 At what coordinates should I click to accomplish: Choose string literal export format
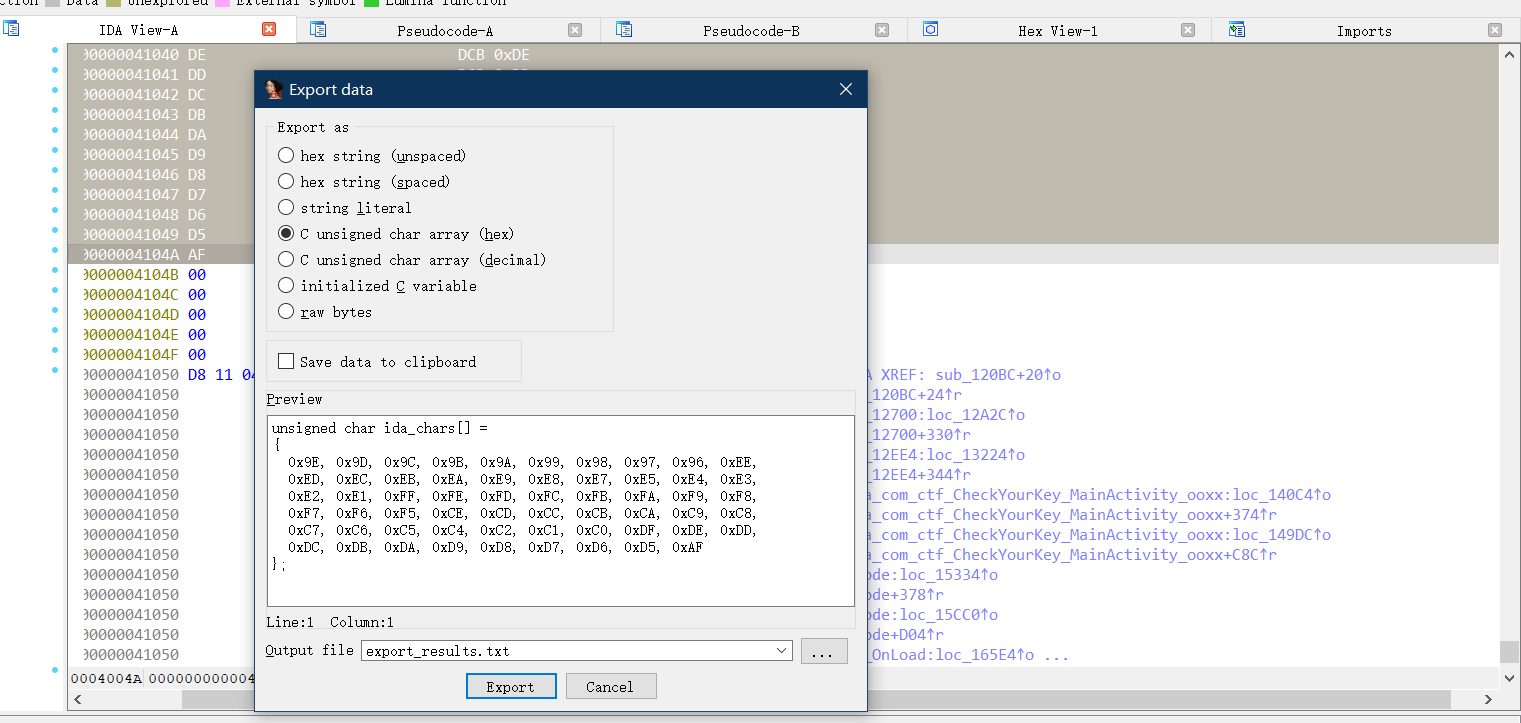tap(286, 208)
